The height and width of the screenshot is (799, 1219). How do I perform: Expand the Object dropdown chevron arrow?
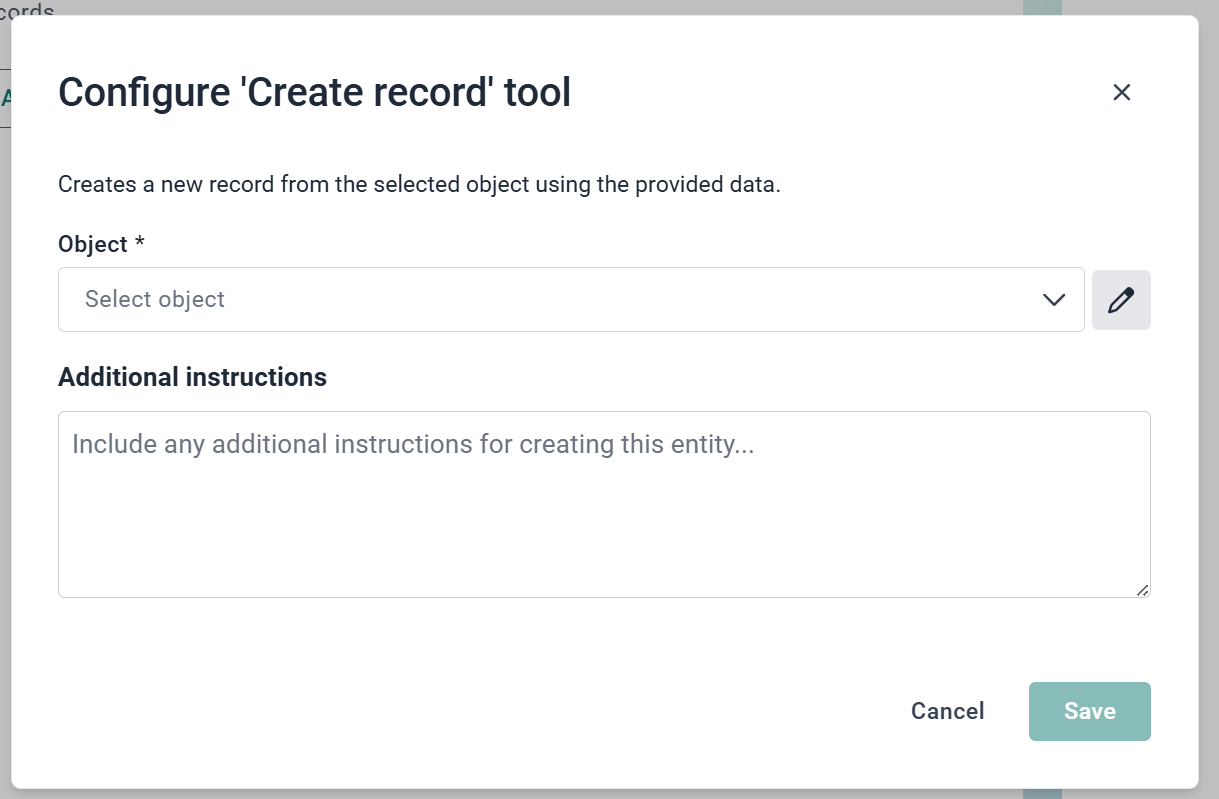click(1054, 300)
